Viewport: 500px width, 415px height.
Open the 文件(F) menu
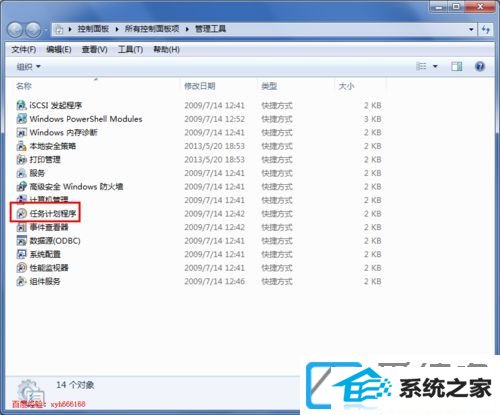click(24, 50)
